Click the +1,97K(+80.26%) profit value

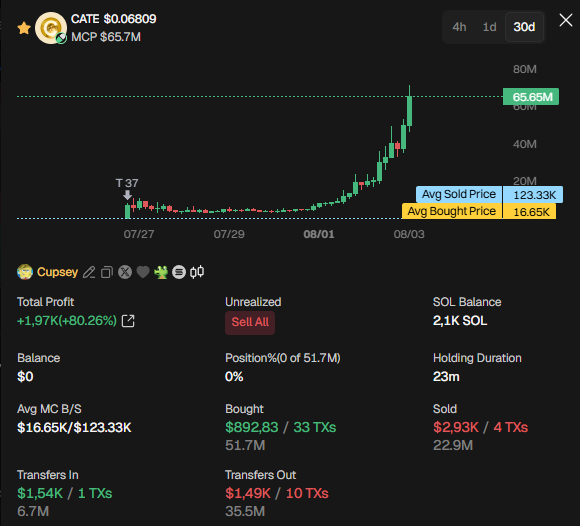pos(67,320)
